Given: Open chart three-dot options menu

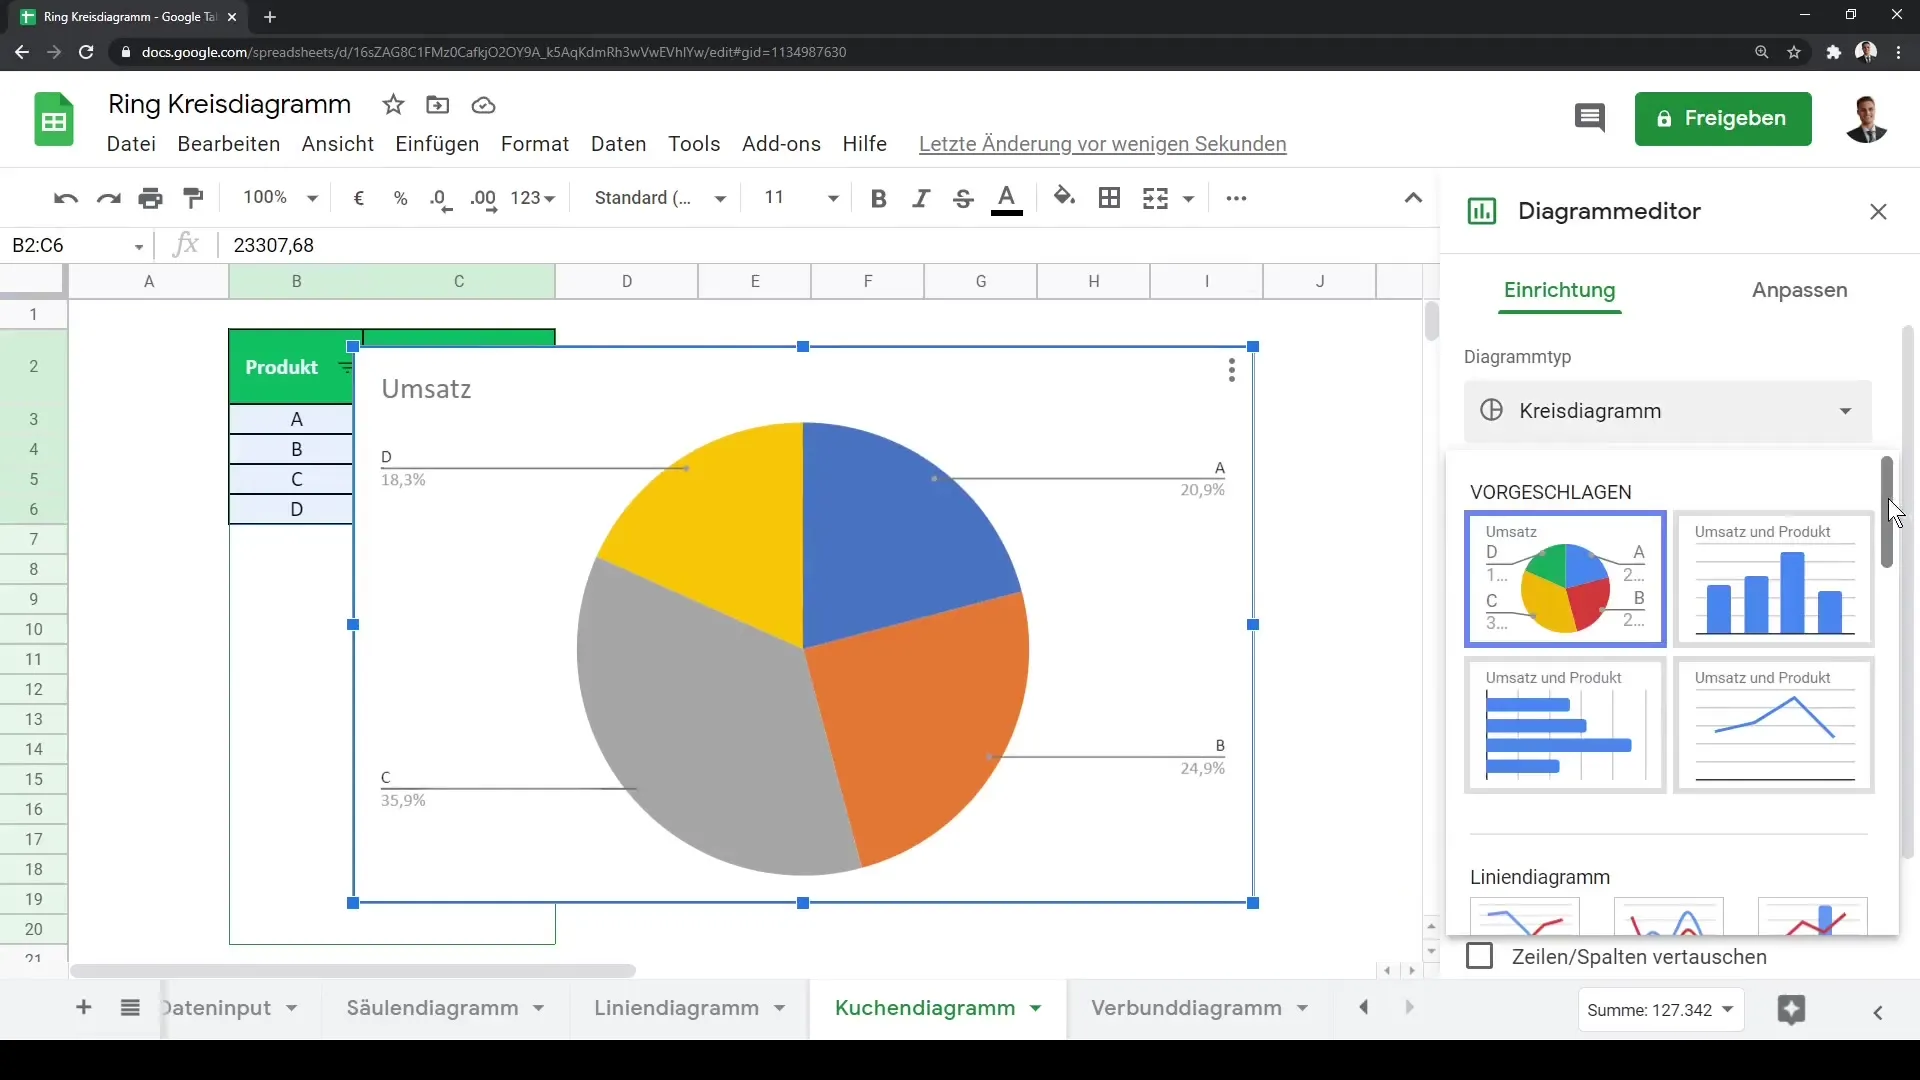Looking at the screenshot, I should (1232, 370).
